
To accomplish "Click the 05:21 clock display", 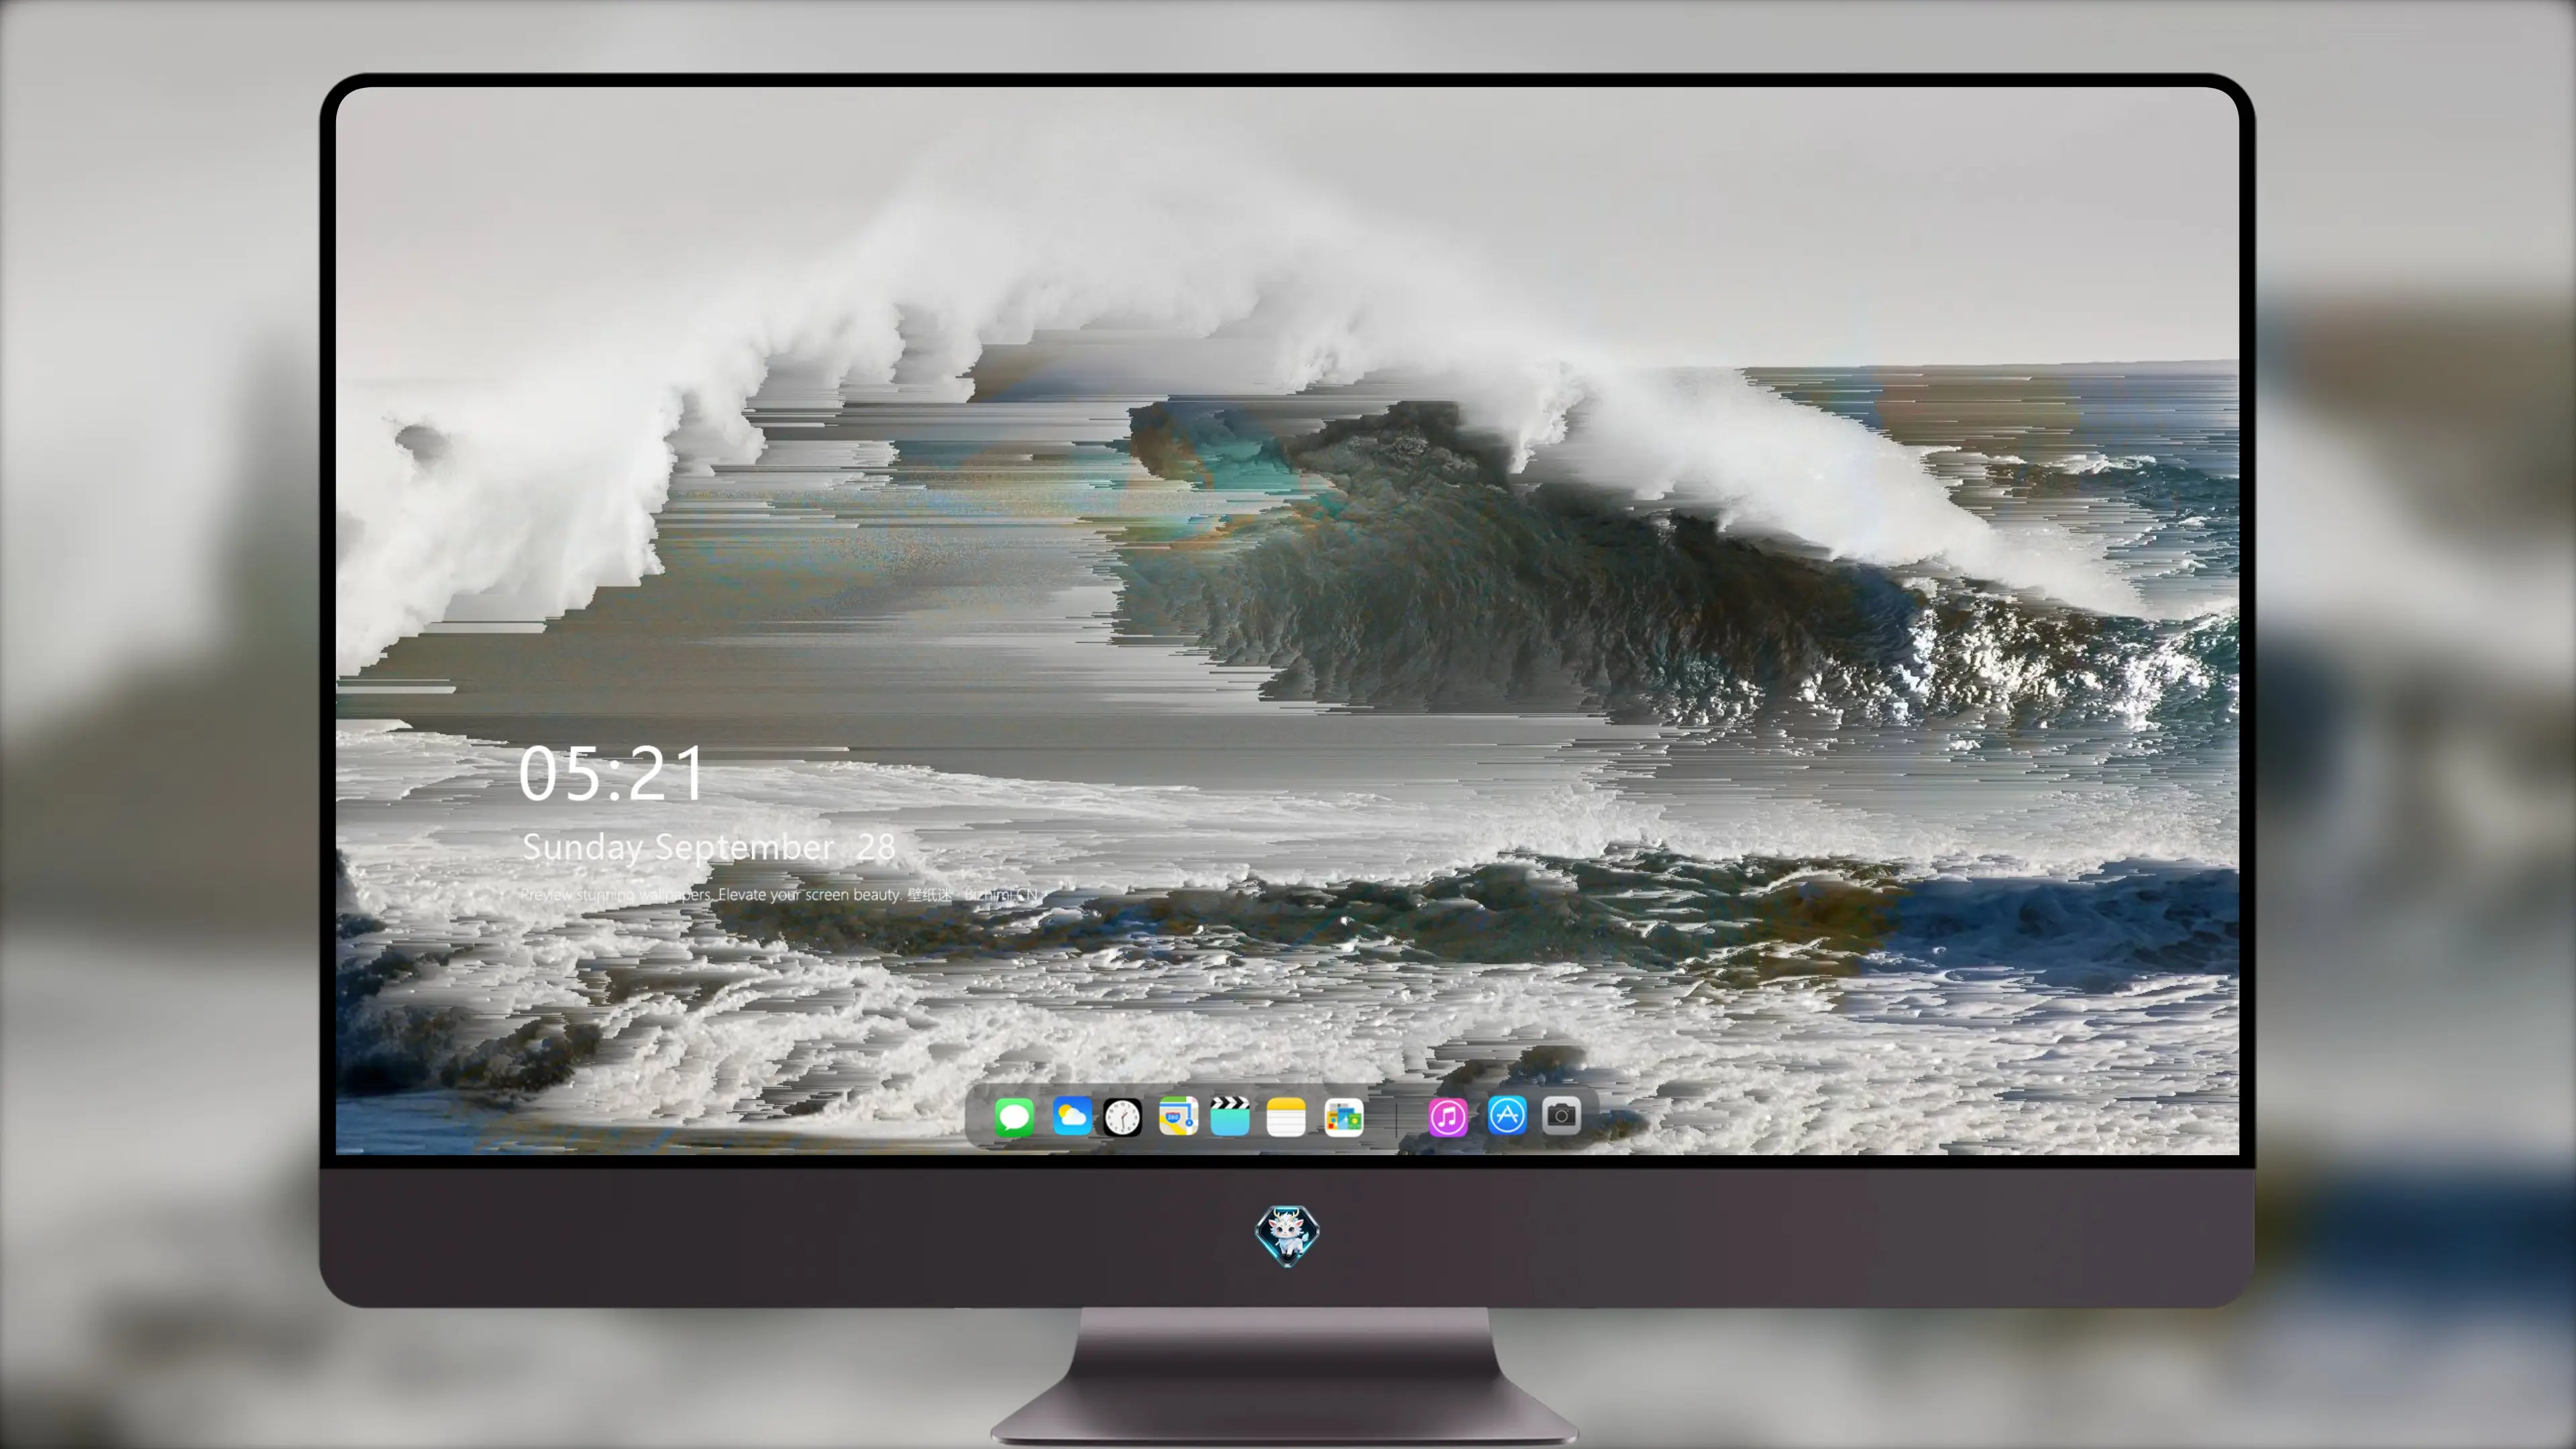I will (611, 774).
